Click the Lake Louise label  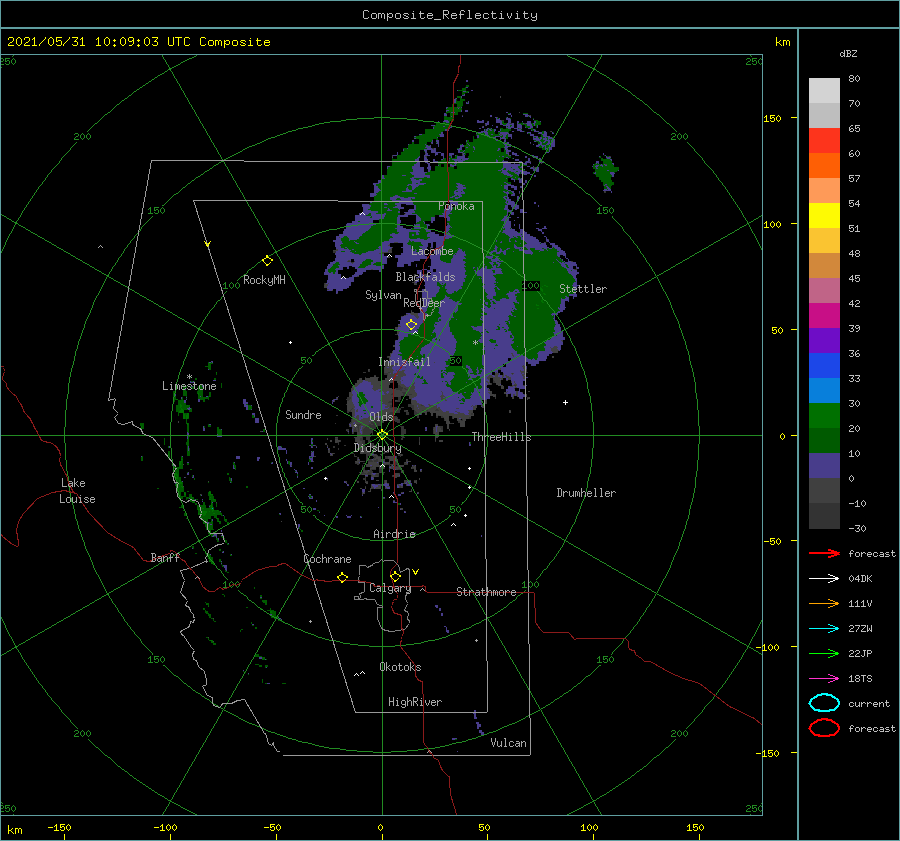[77, 491]
